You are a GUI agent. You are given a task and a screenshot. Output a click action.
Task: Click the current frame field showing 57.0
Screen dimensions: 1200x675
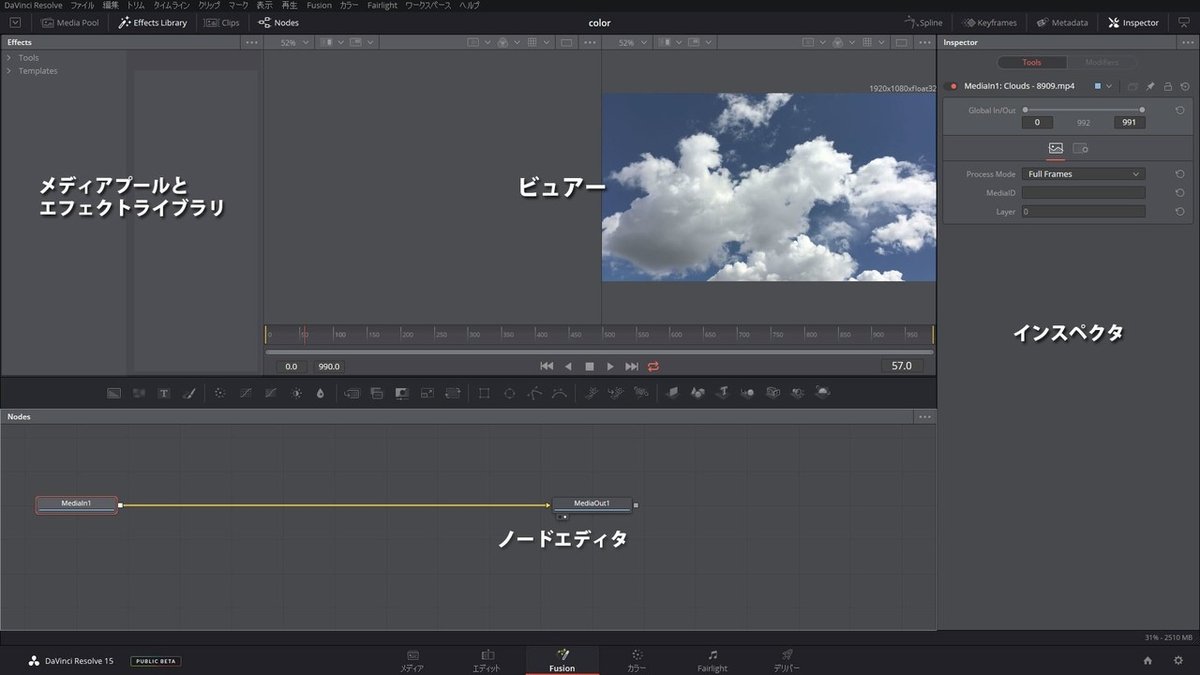pyautogui.click(x=901, y=366)
